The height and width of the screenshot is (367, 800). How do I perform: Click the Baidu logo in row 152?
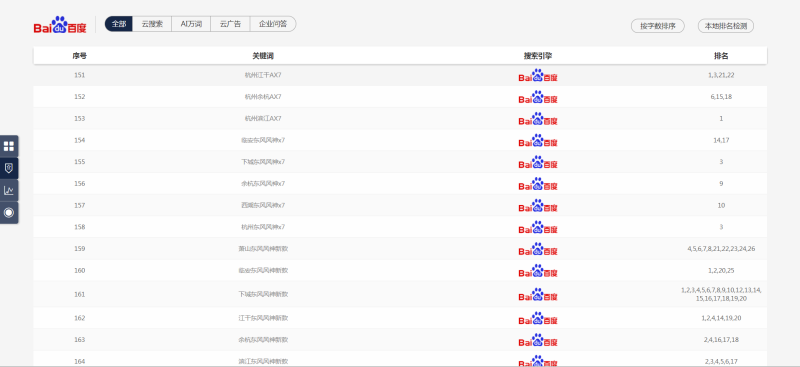click(538, 97)
